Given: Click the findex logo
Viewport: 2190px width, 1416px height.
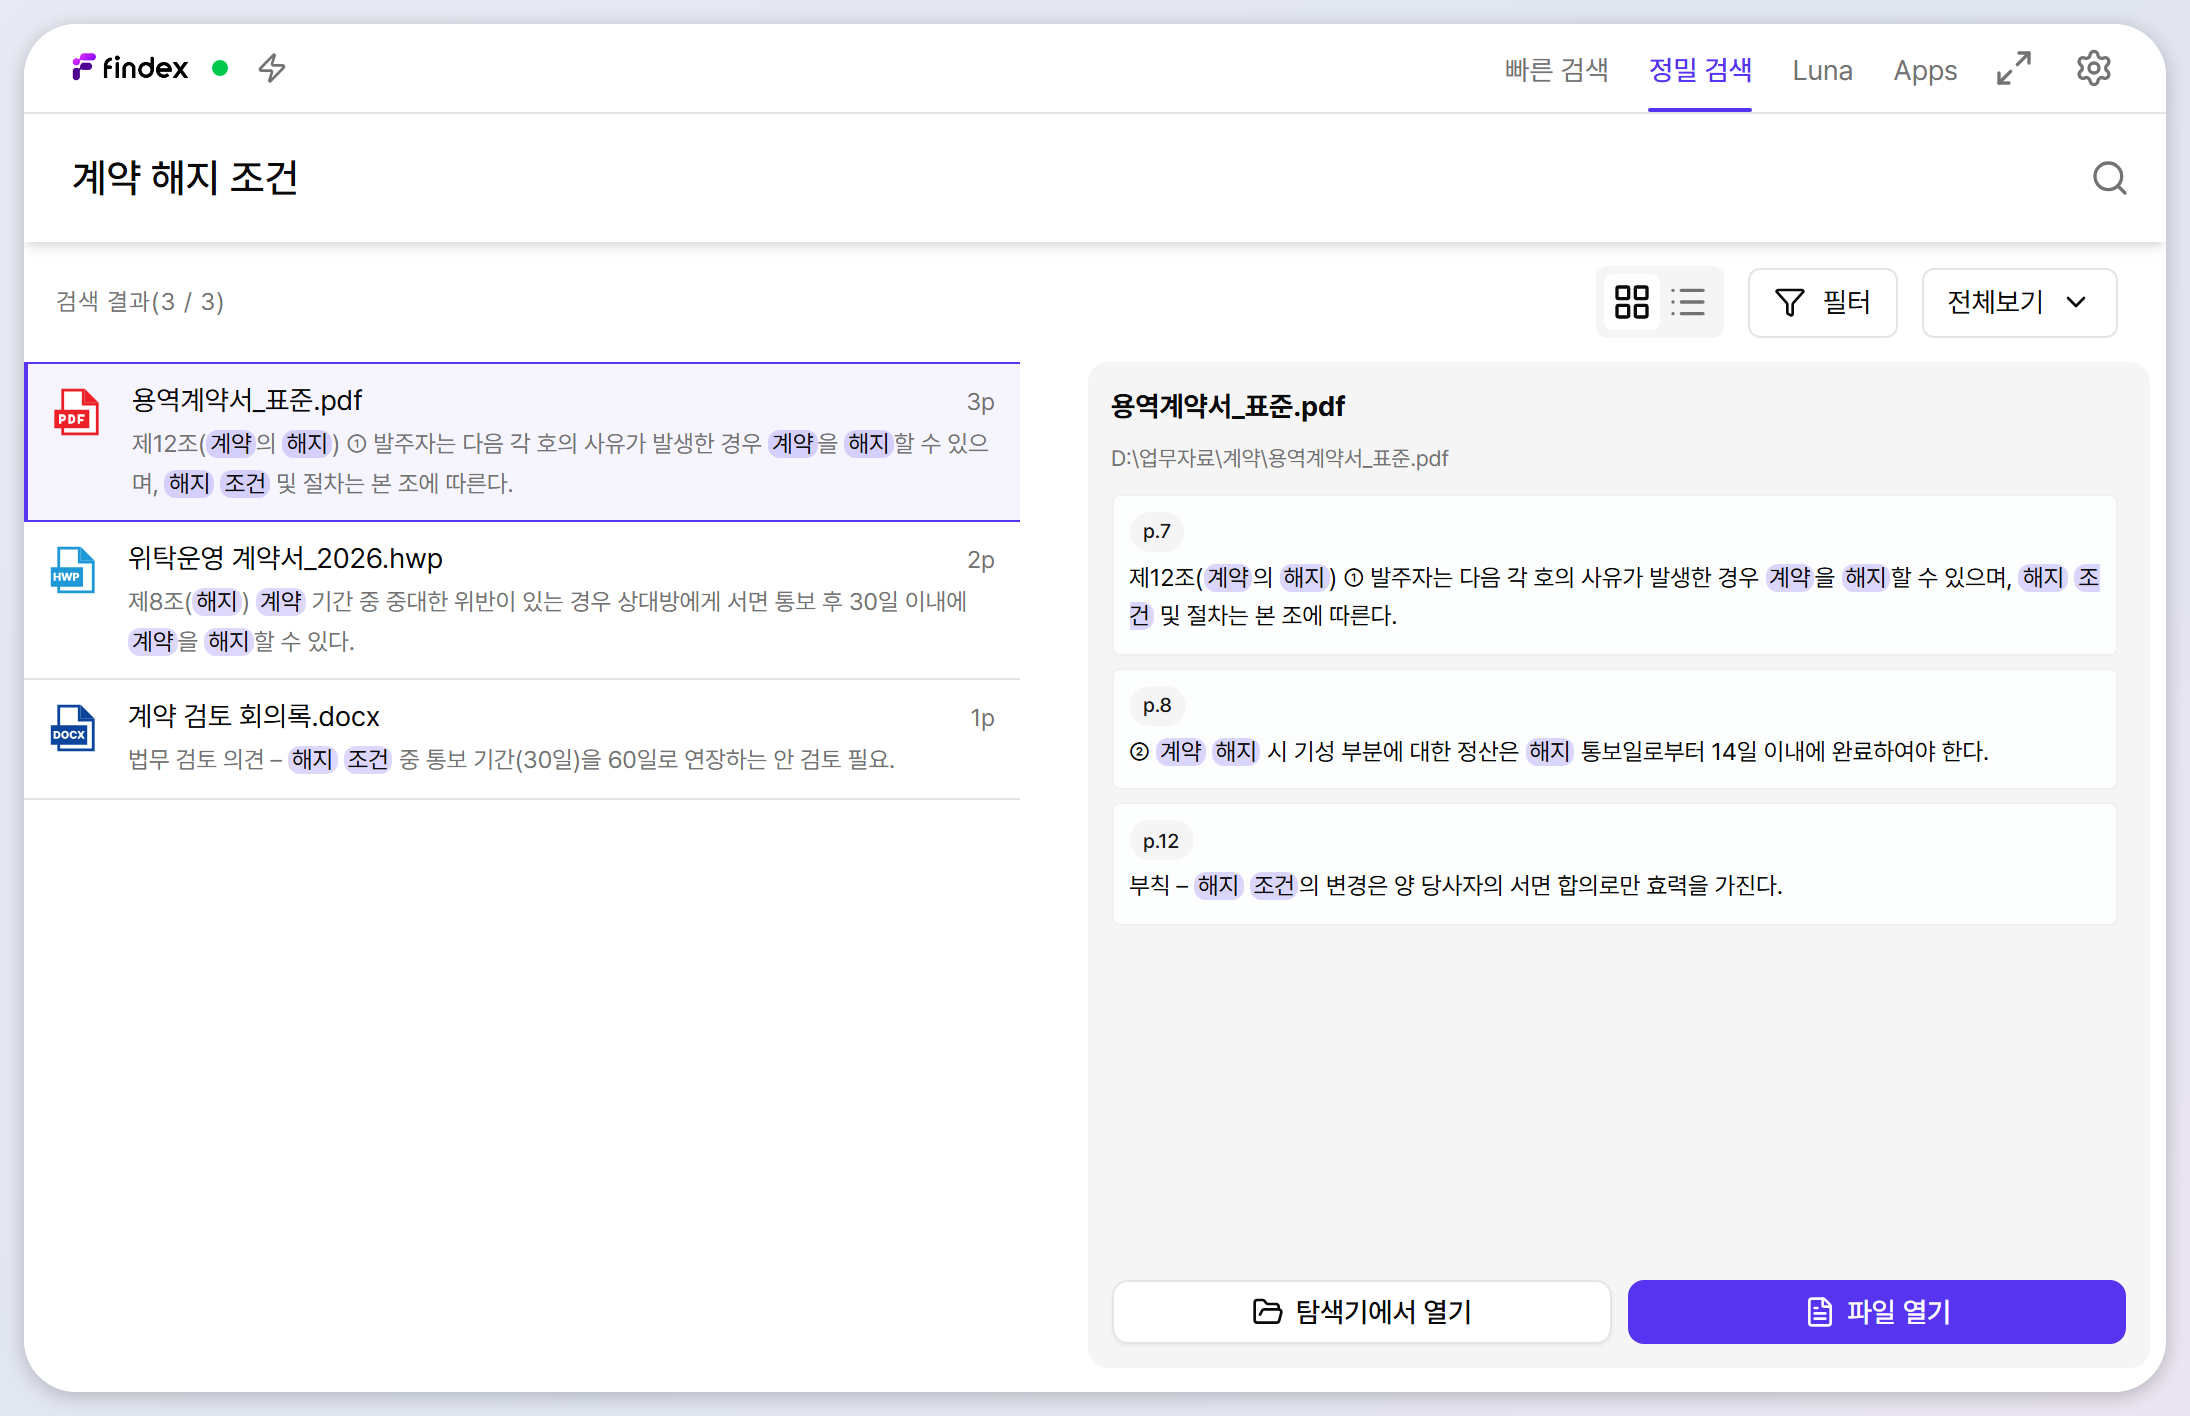Looking at the screenshot, I should pos(130,68).
